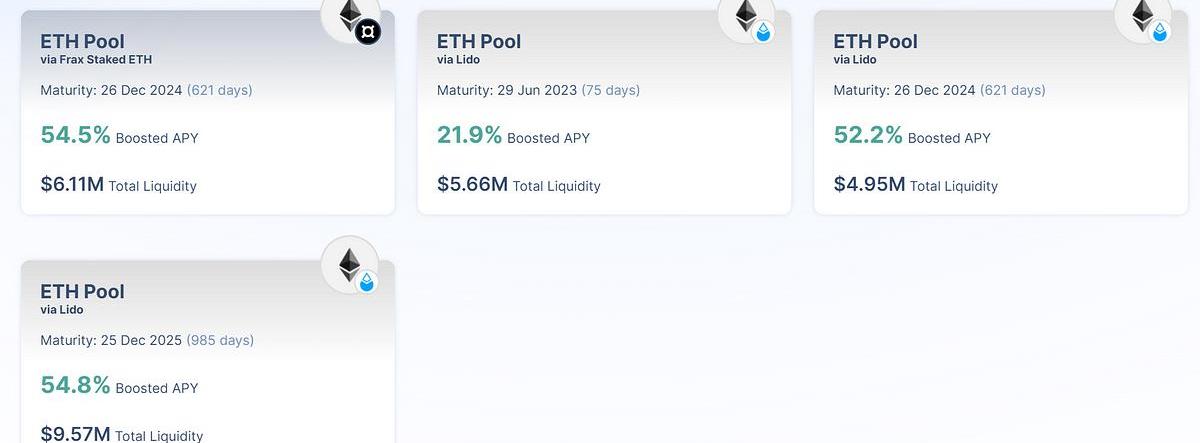The width and height of the screenshot is (1200, 443).
Task: Click the $6.11M Total Liquidity figure
Action: (x=72, y=184)
